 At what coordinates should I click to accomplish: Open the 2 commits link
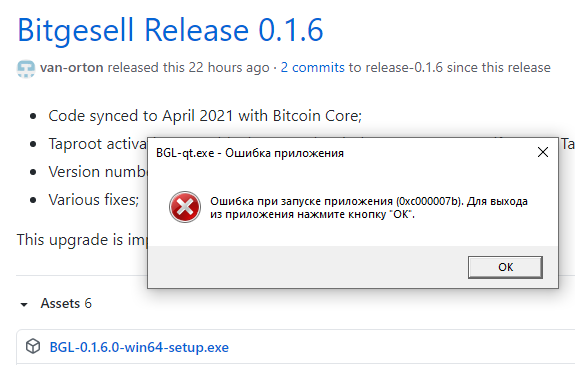pyautogui.click(x=312, y=67)
